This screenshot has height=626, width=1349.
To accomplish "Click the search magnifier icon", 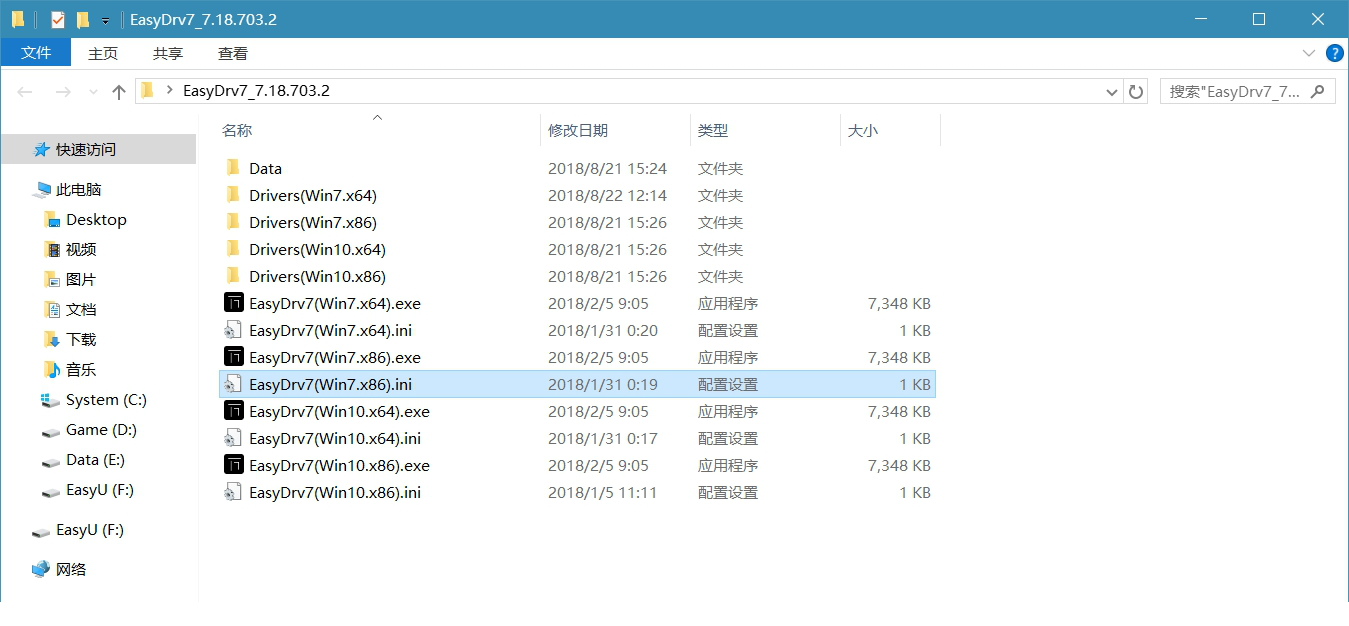I will point(1317,91).
